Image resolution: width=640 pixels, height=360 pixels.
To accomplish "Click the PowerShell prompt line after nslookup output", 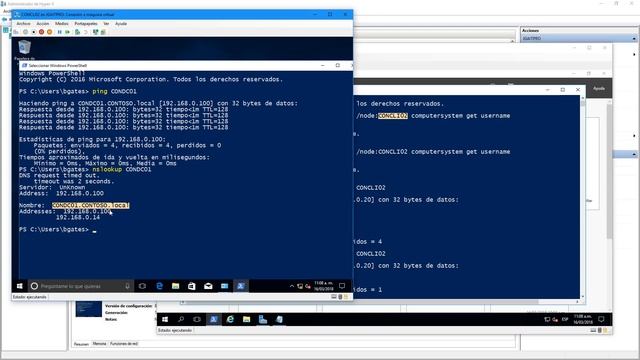I will click(x=58, y=229).
